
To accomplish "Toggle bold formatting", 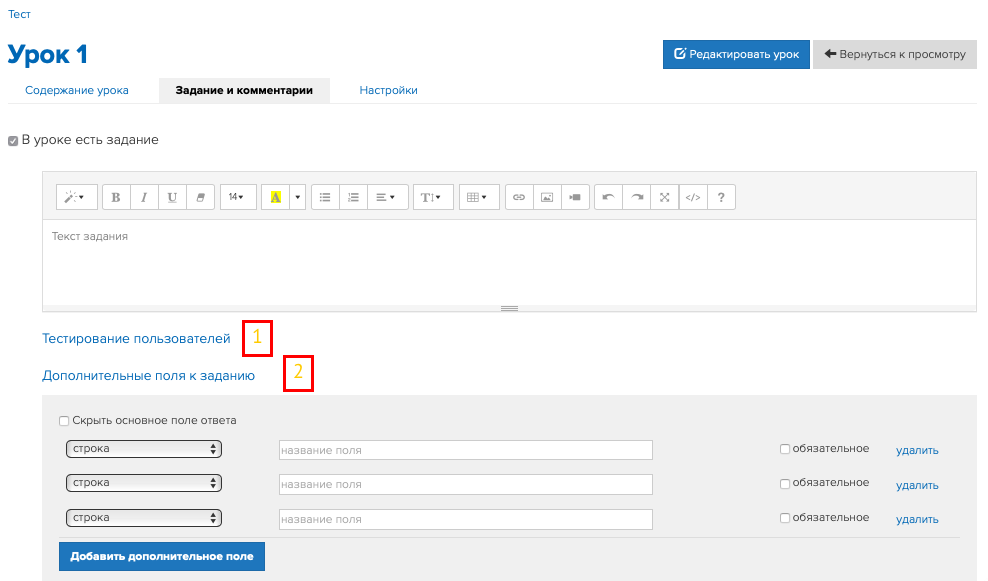I will [x=116, y=197].
